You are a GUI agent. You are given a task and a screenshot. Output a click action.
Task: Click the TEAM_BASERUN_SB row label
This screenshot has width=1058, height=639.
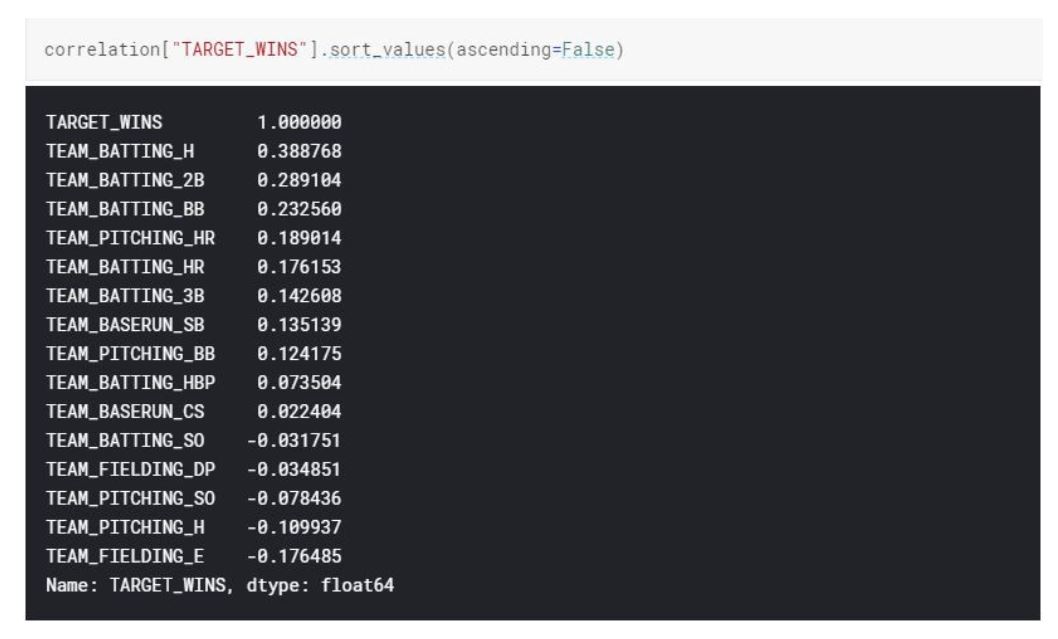pos(125,325)
